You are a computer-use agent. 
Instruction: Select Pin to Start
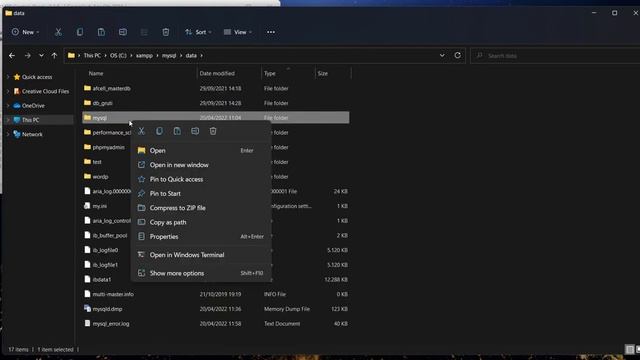[x=201, y=193]
